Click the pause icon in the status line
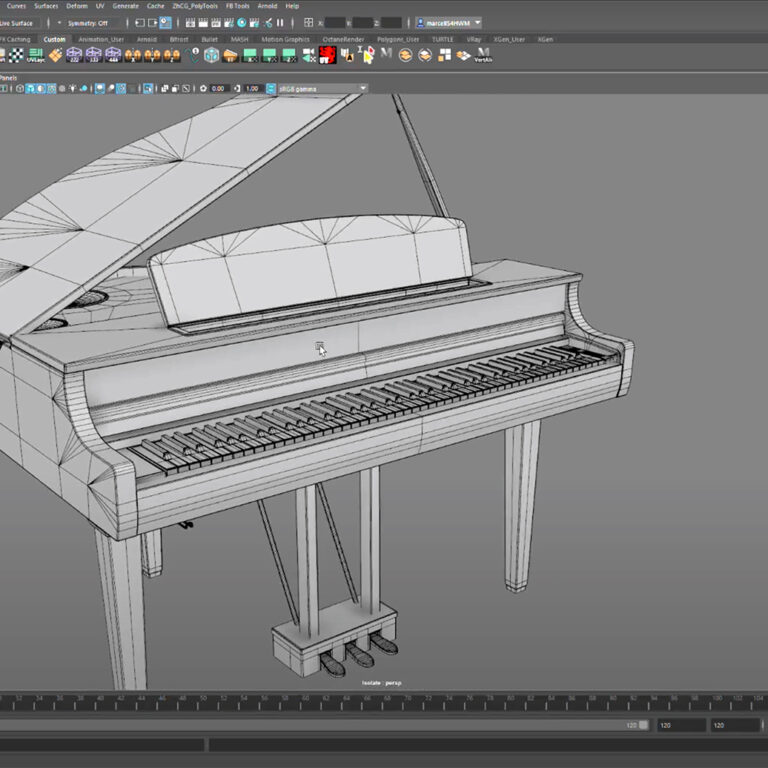768x768 pixels. tap(279, 22)
